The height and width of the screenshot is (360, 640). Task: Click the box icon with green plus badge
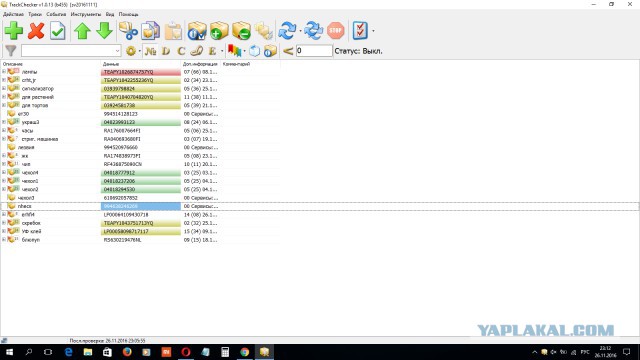(219, 31)
